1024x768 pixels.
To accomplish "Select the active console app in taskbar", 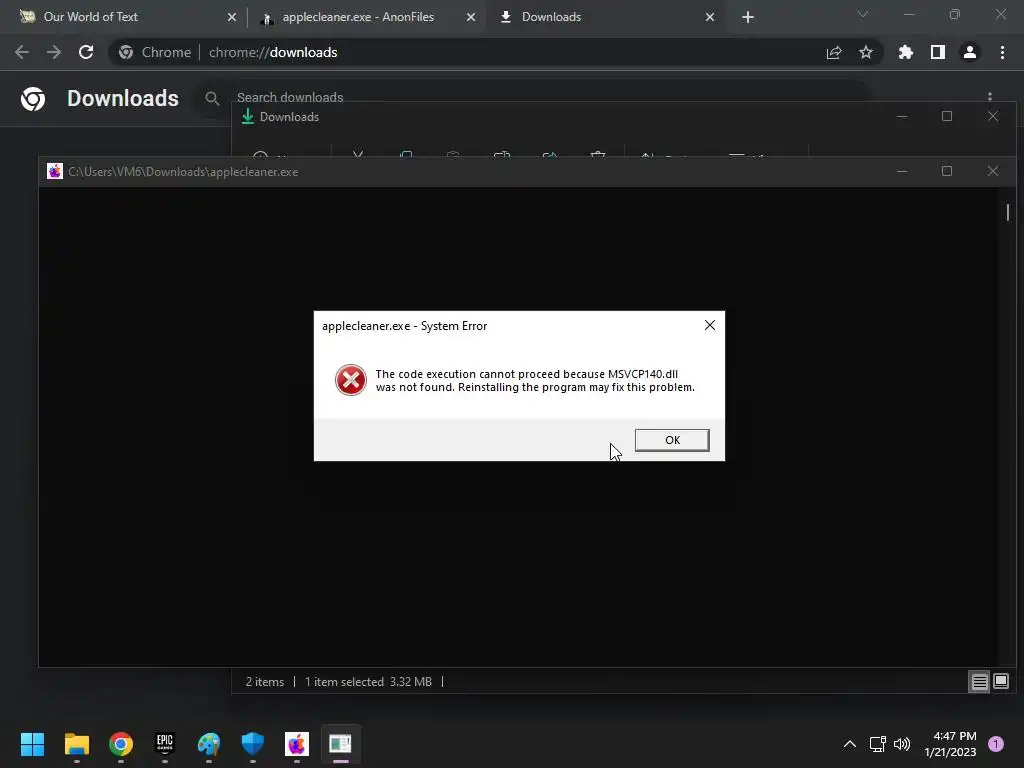I will [x=340, y=744].
